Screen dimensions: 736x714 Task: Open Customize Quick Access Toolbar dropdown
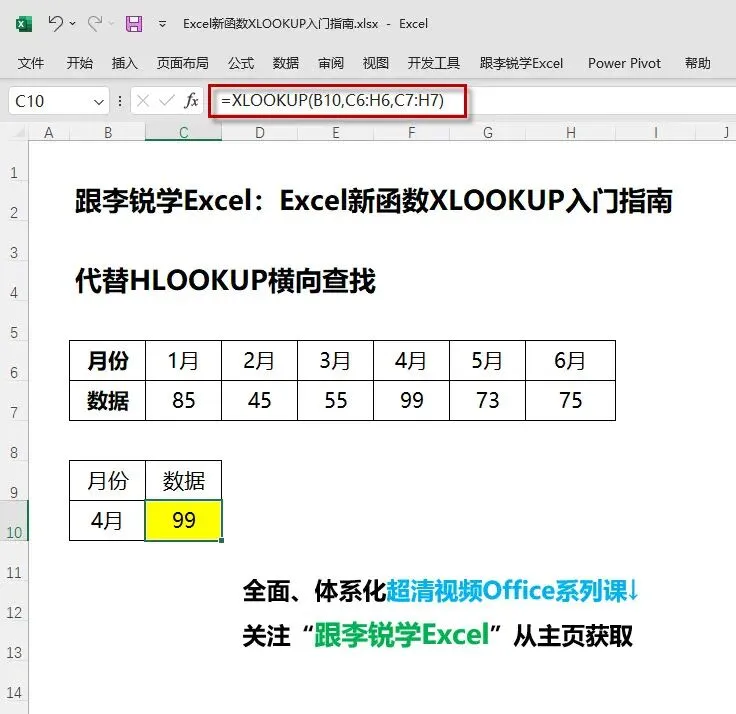(x=162, y=23)
